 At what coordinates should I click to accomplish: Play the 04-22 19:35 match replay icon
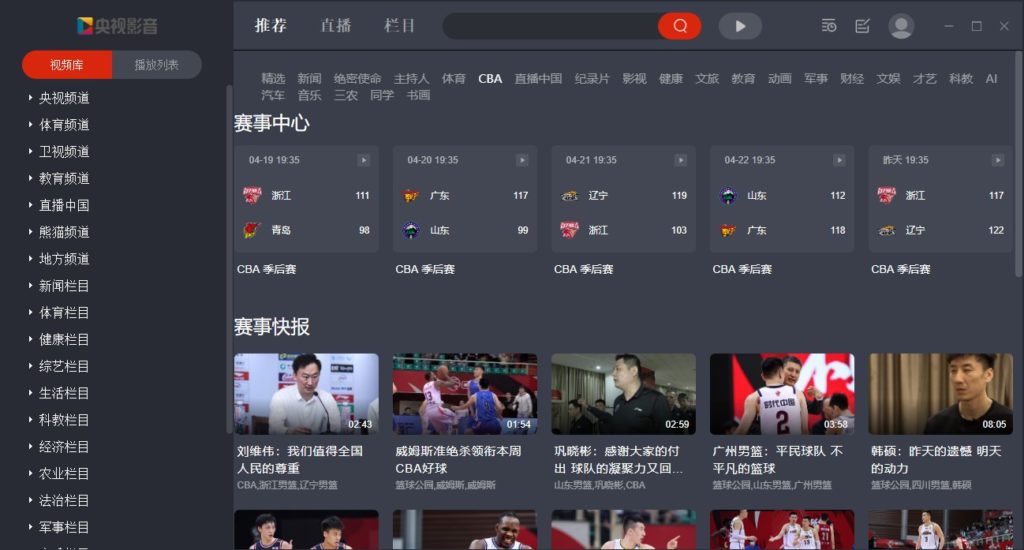[x=839, y=160]
